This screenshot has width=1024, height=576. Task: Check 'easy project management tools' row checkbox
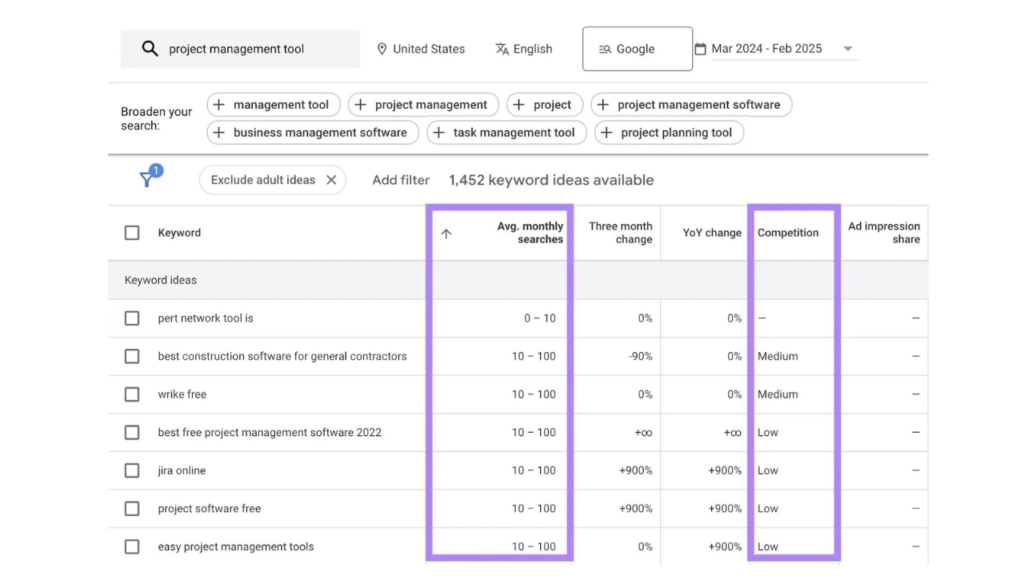coord(132,547)
